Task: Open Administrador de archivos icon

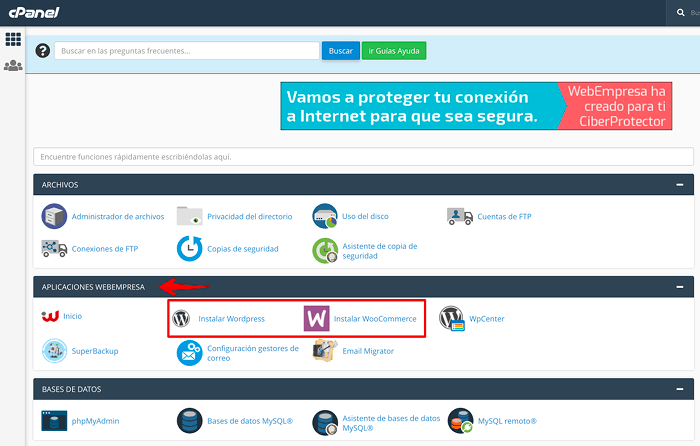Action: (x=54, y=216)
